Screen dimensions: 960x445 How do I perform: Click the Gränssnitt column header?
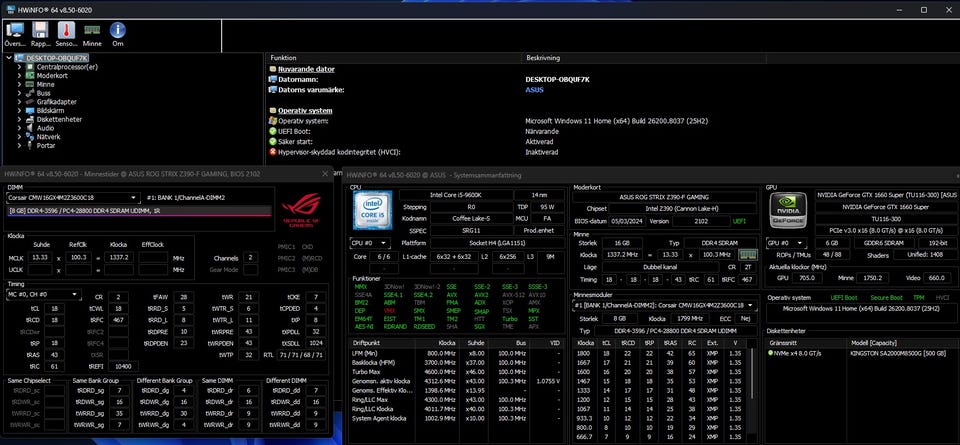806,344
